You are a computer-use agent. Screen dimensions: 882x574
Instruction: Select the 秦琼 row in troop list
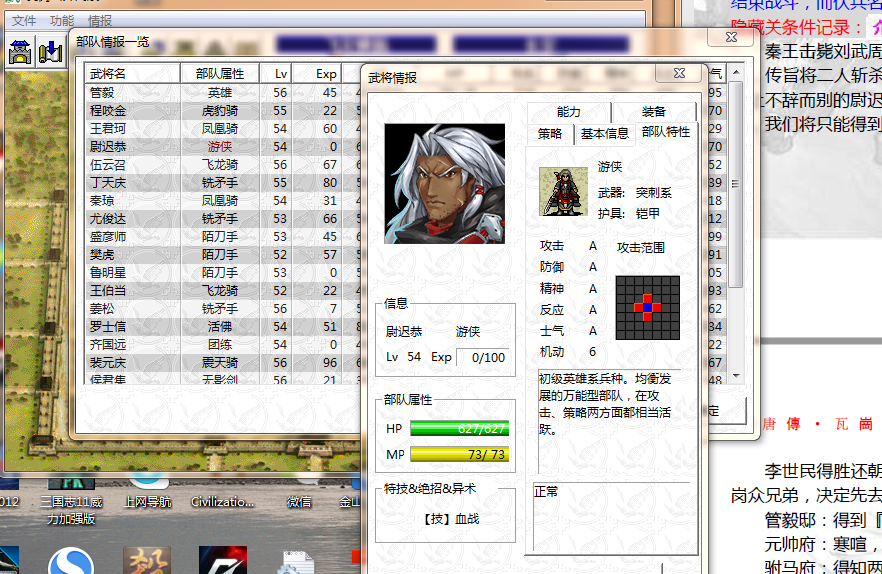[x=223, y=200]
